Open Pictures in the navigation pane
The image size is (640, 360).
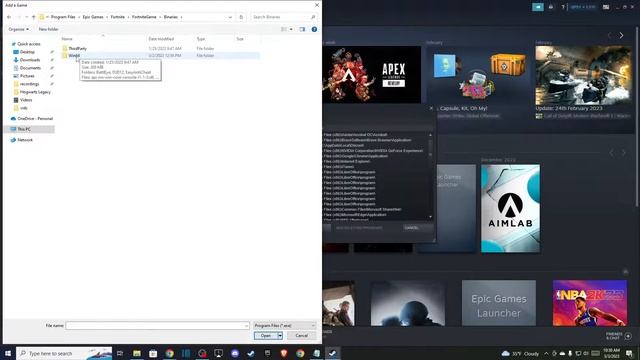[x=27, y=76]
